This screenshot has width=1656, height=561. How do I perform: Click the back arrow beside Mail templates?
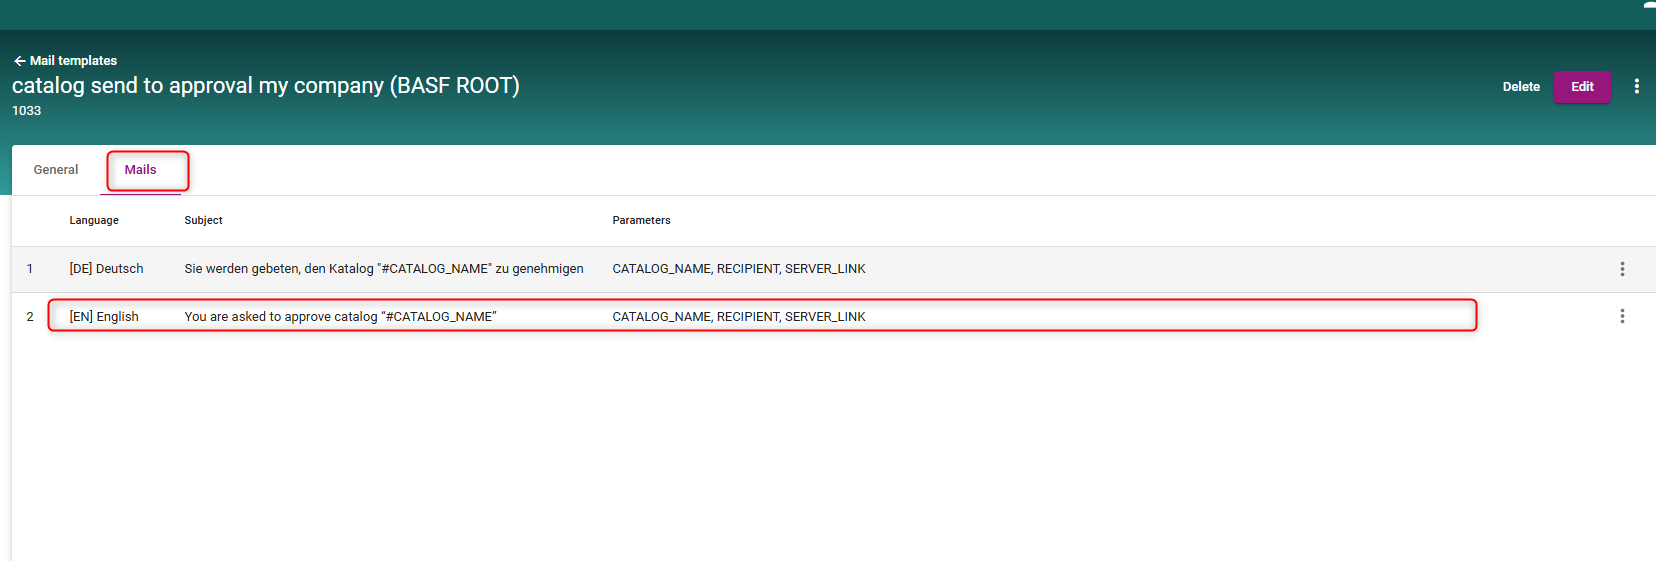click(19, 61)
